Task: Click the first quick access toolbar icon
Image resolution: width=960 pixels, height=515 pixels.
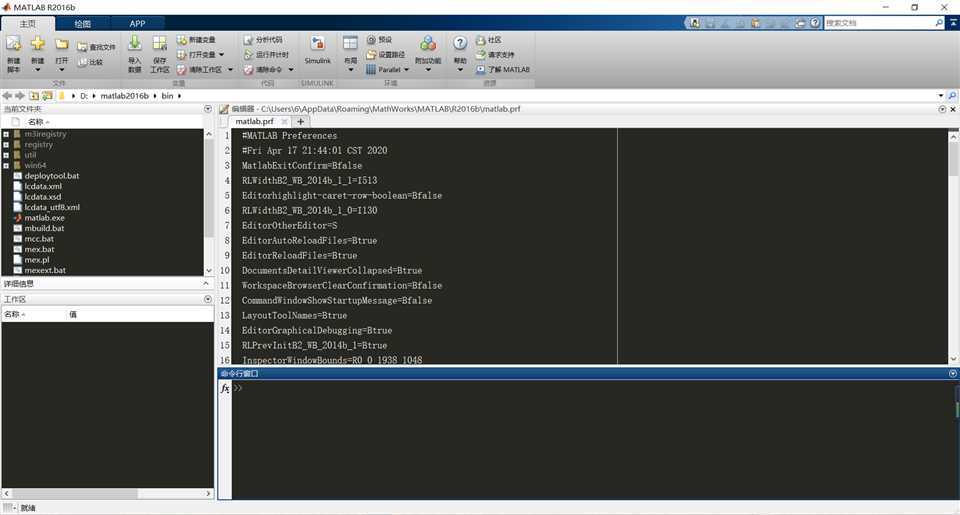Action: tap(695, 23)
